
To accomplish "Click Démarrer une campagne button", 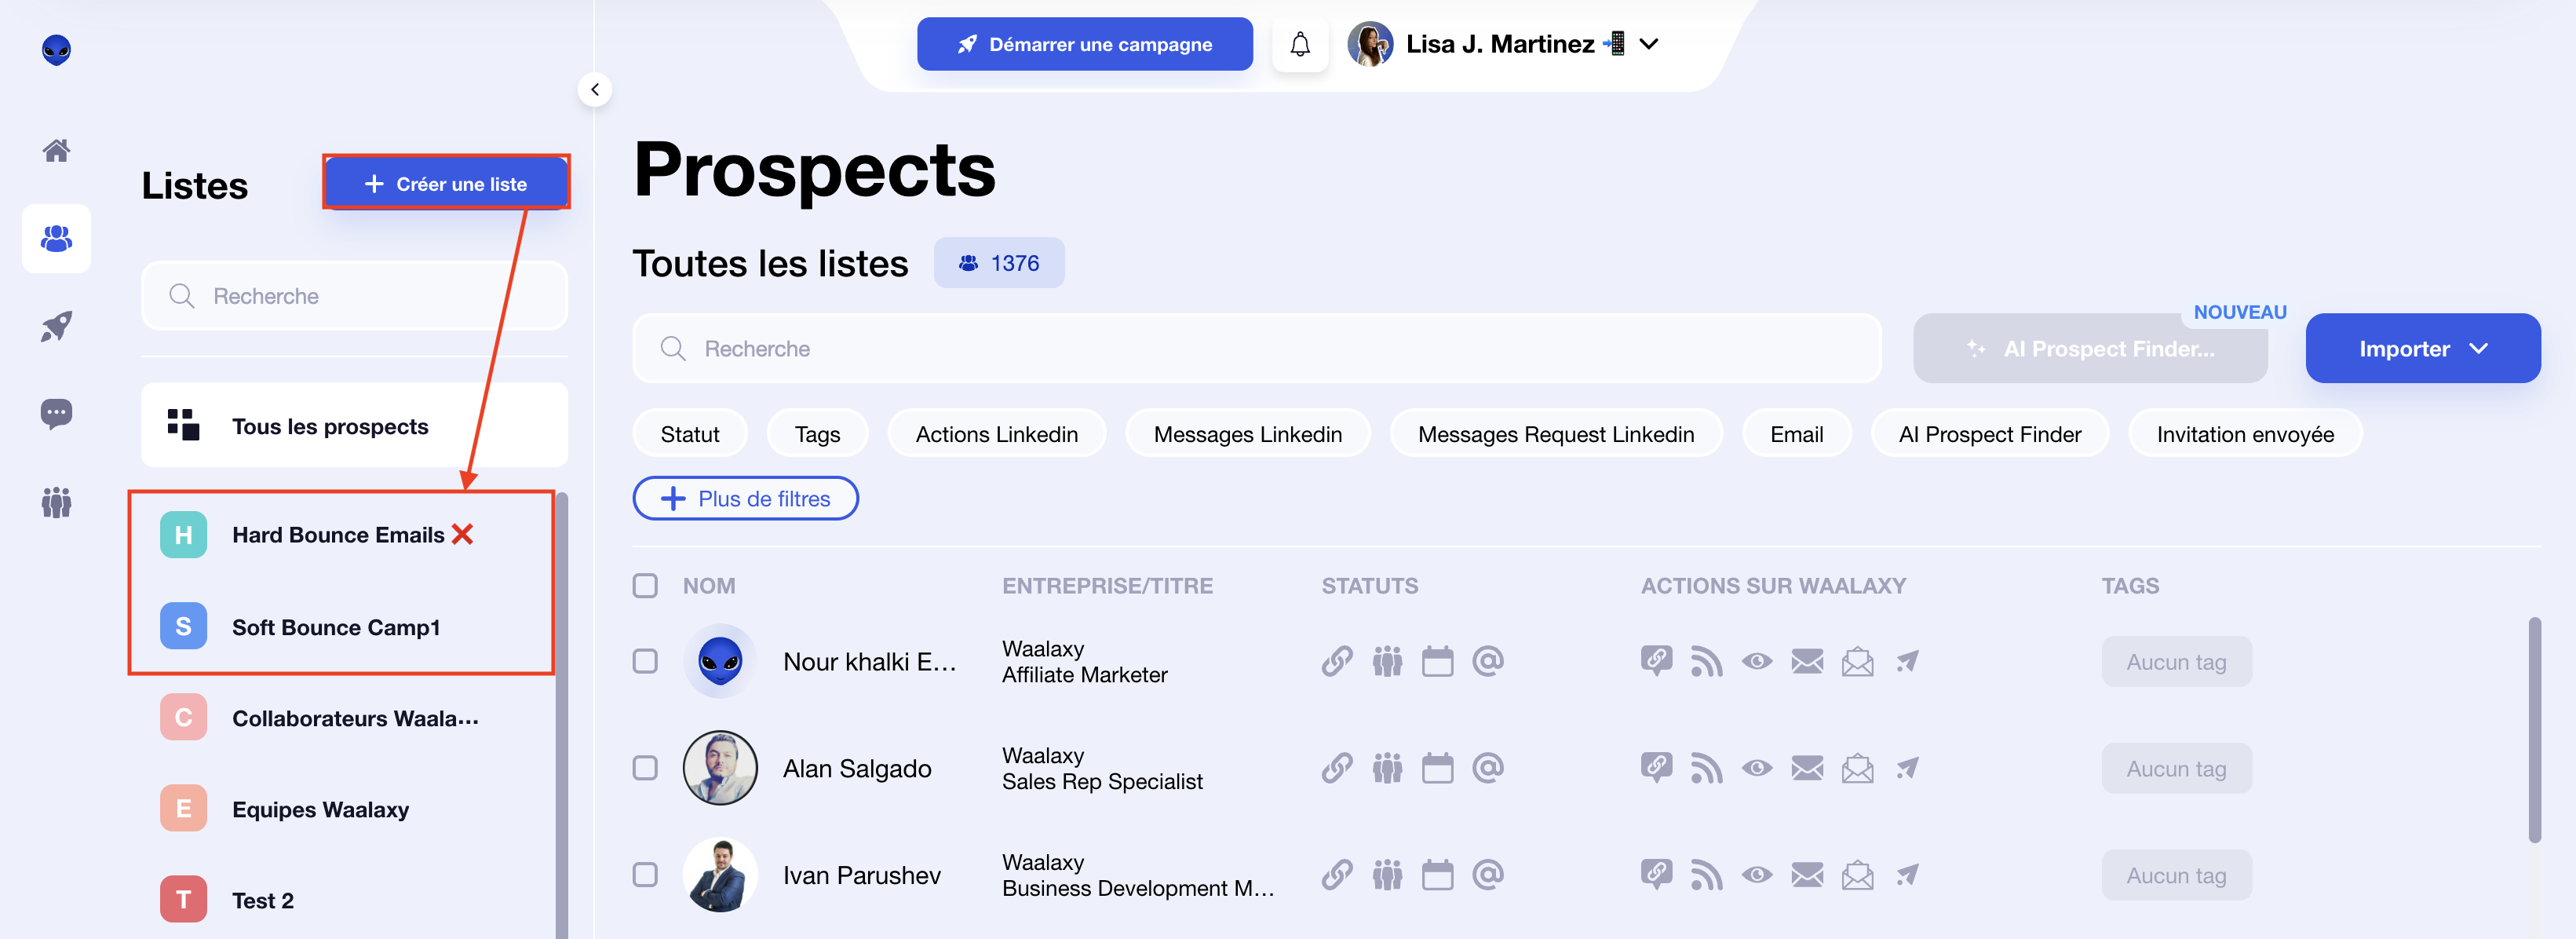I will [x=1084, y=44].
